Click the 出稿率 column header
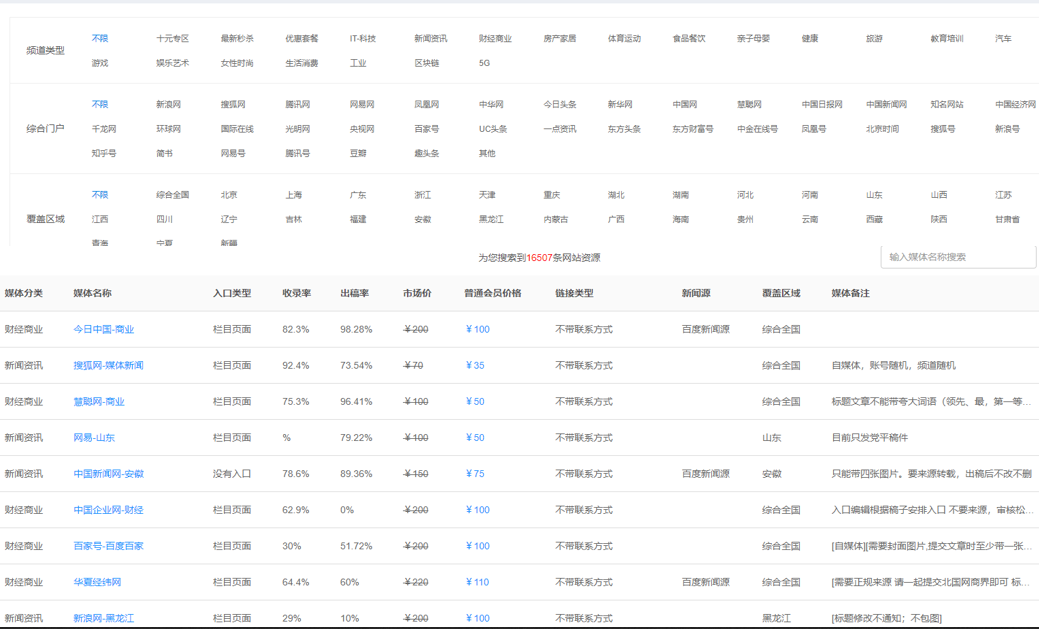 [355, 293]
